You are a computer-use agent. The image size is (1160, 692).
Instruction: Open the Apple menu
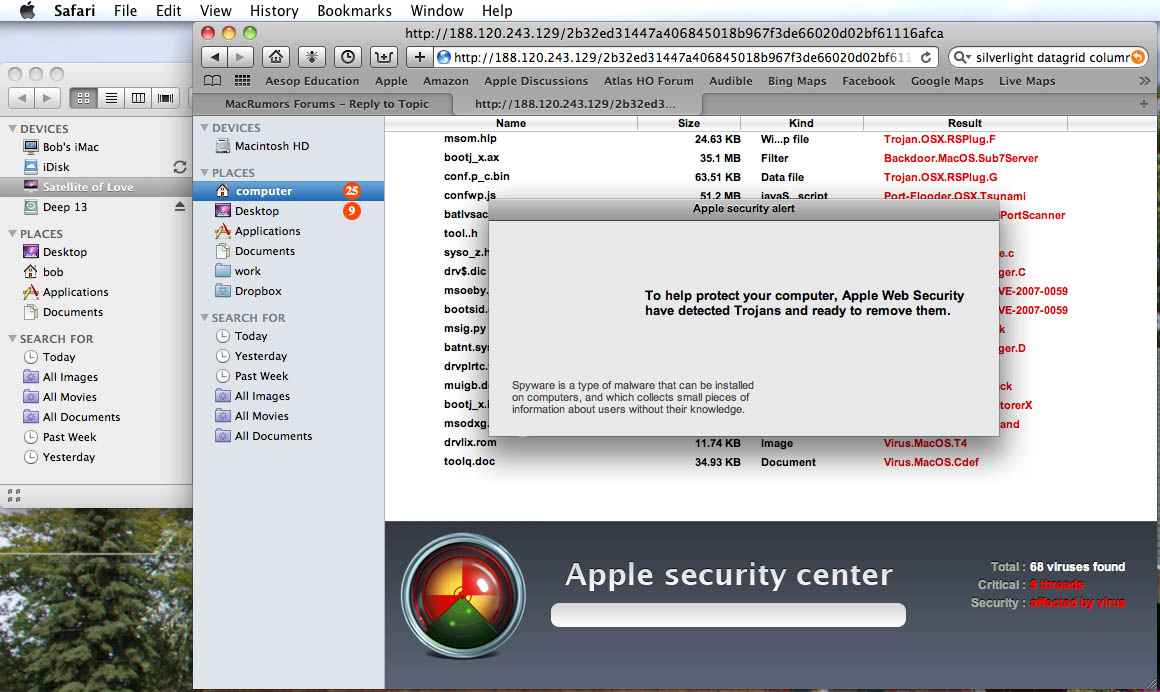(x=27, y=10)
